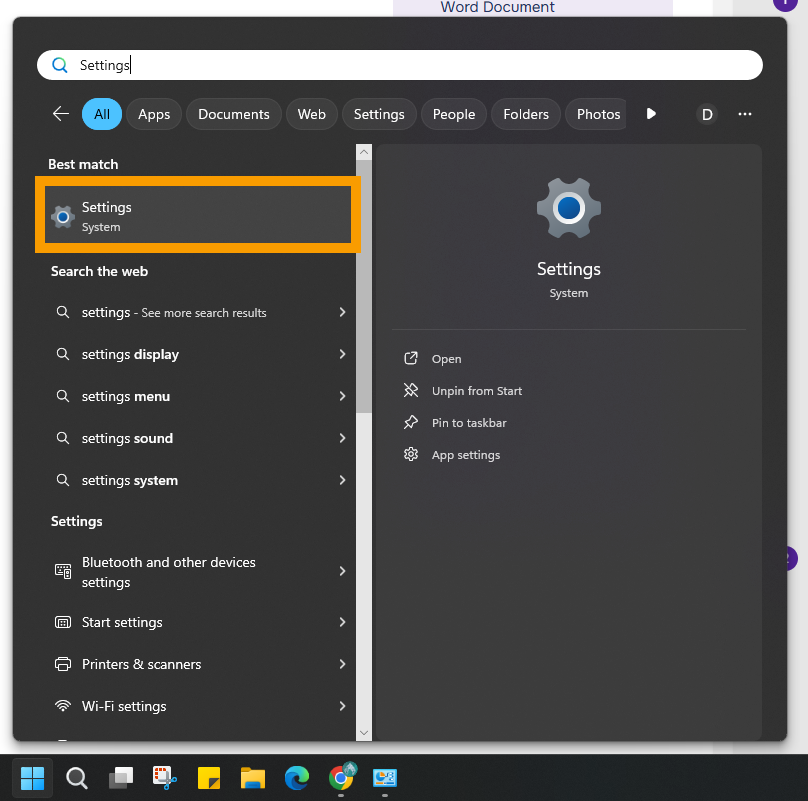808x801 pixels.
Task: Expand the Bluetooth and other devices chevron
Action: 342,571
